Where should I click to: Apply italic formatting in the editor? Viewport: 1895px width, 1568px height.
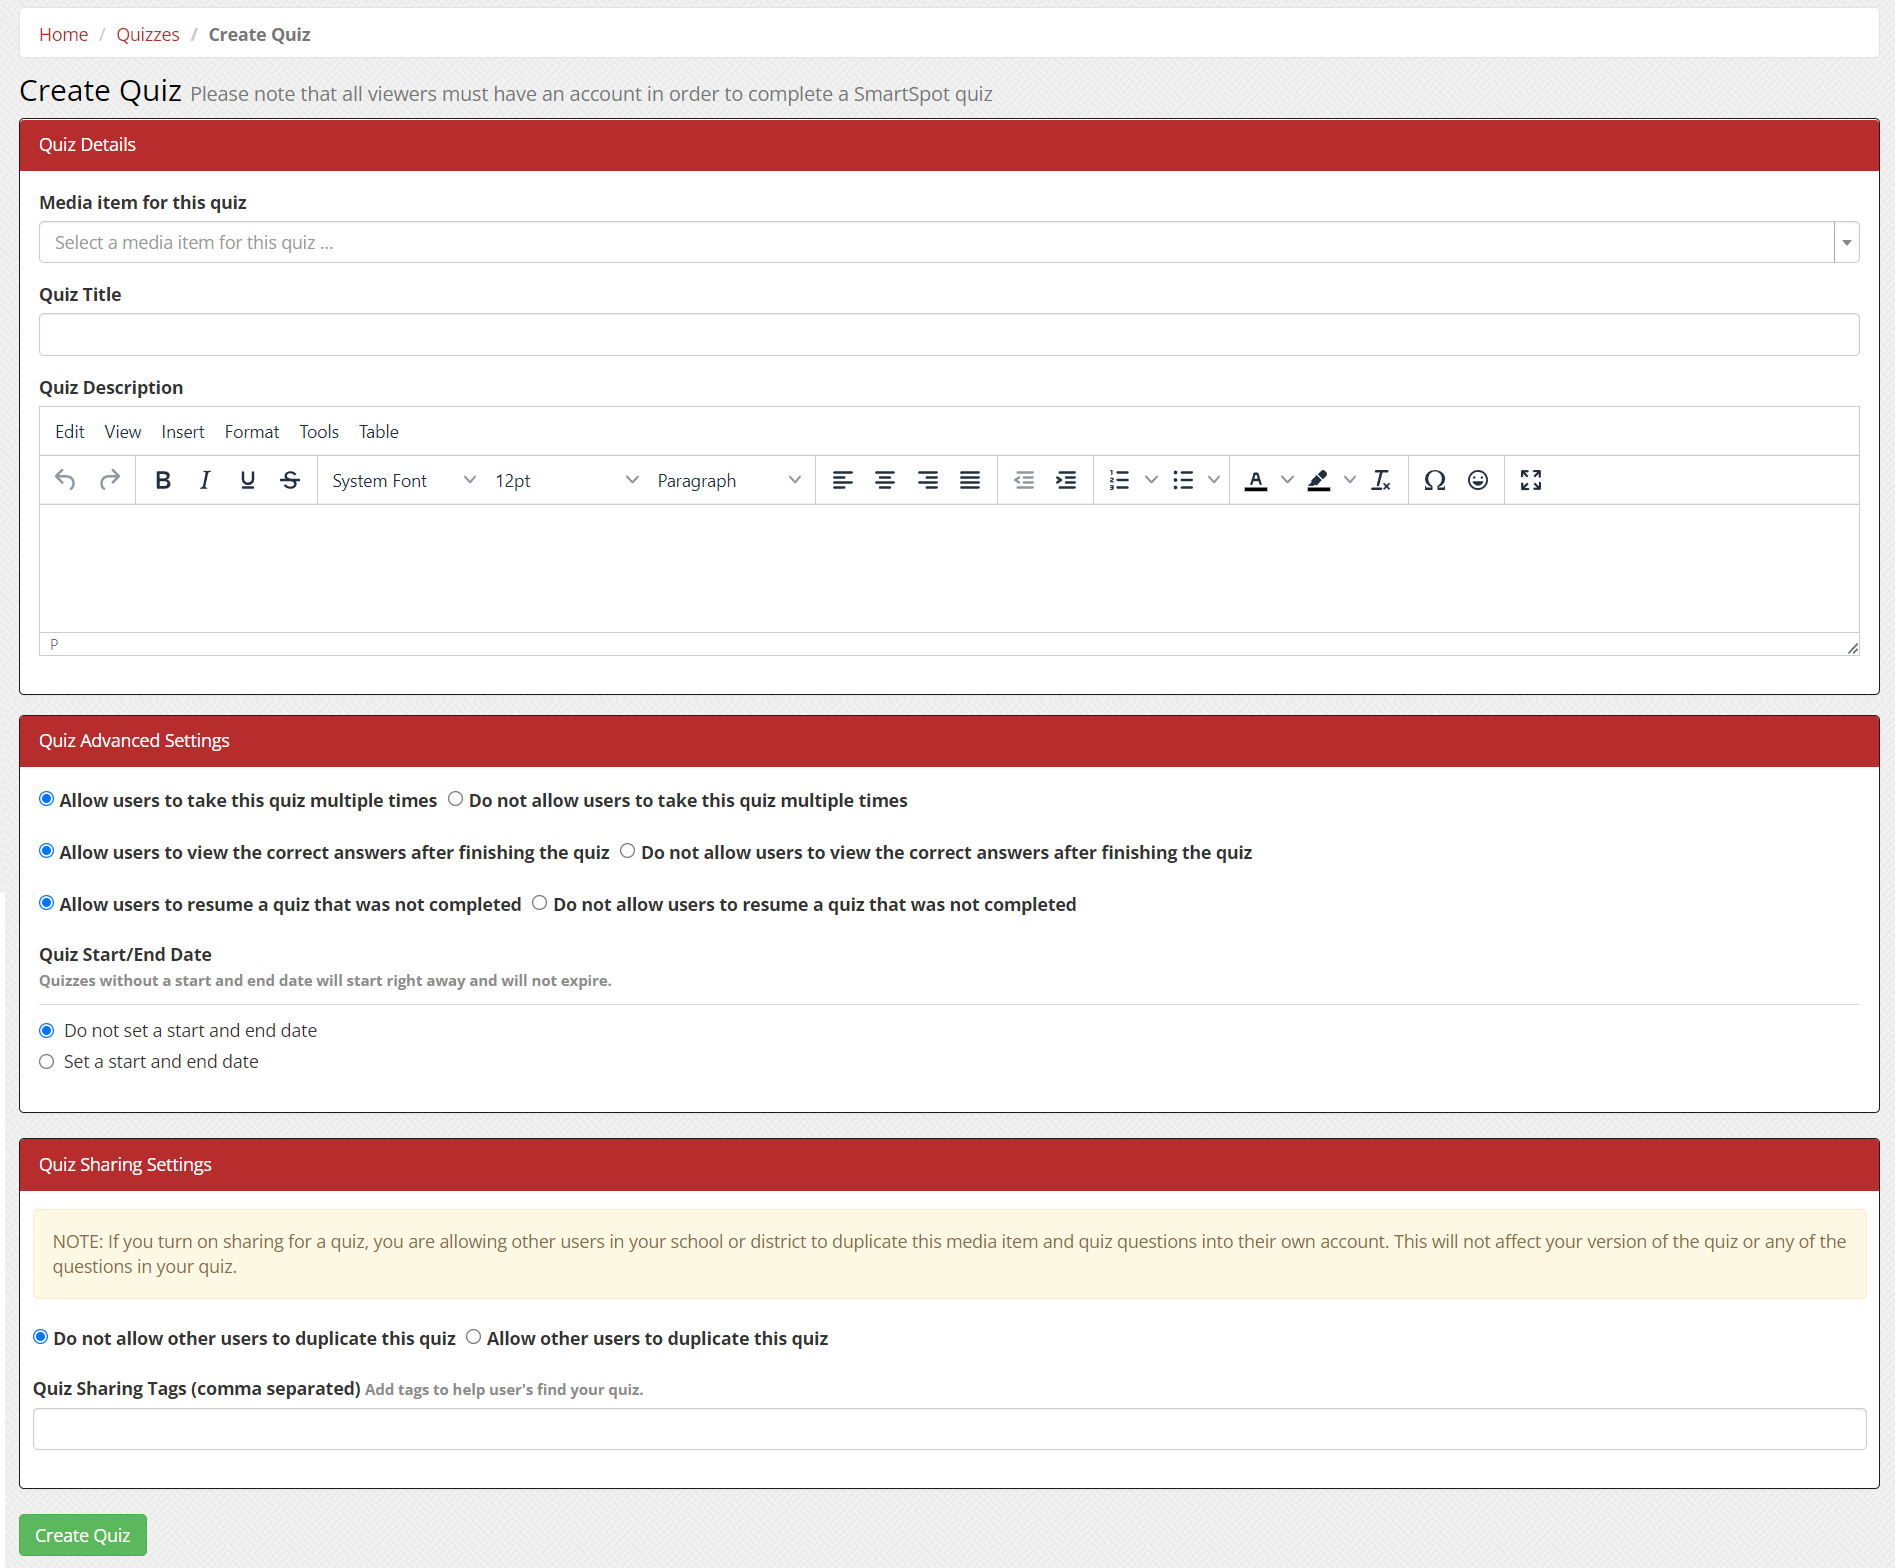coord(205,480)
